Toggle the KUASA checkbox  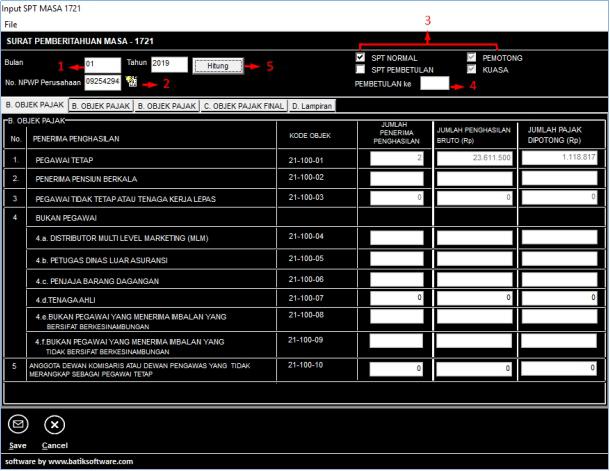tap(472, 70)
